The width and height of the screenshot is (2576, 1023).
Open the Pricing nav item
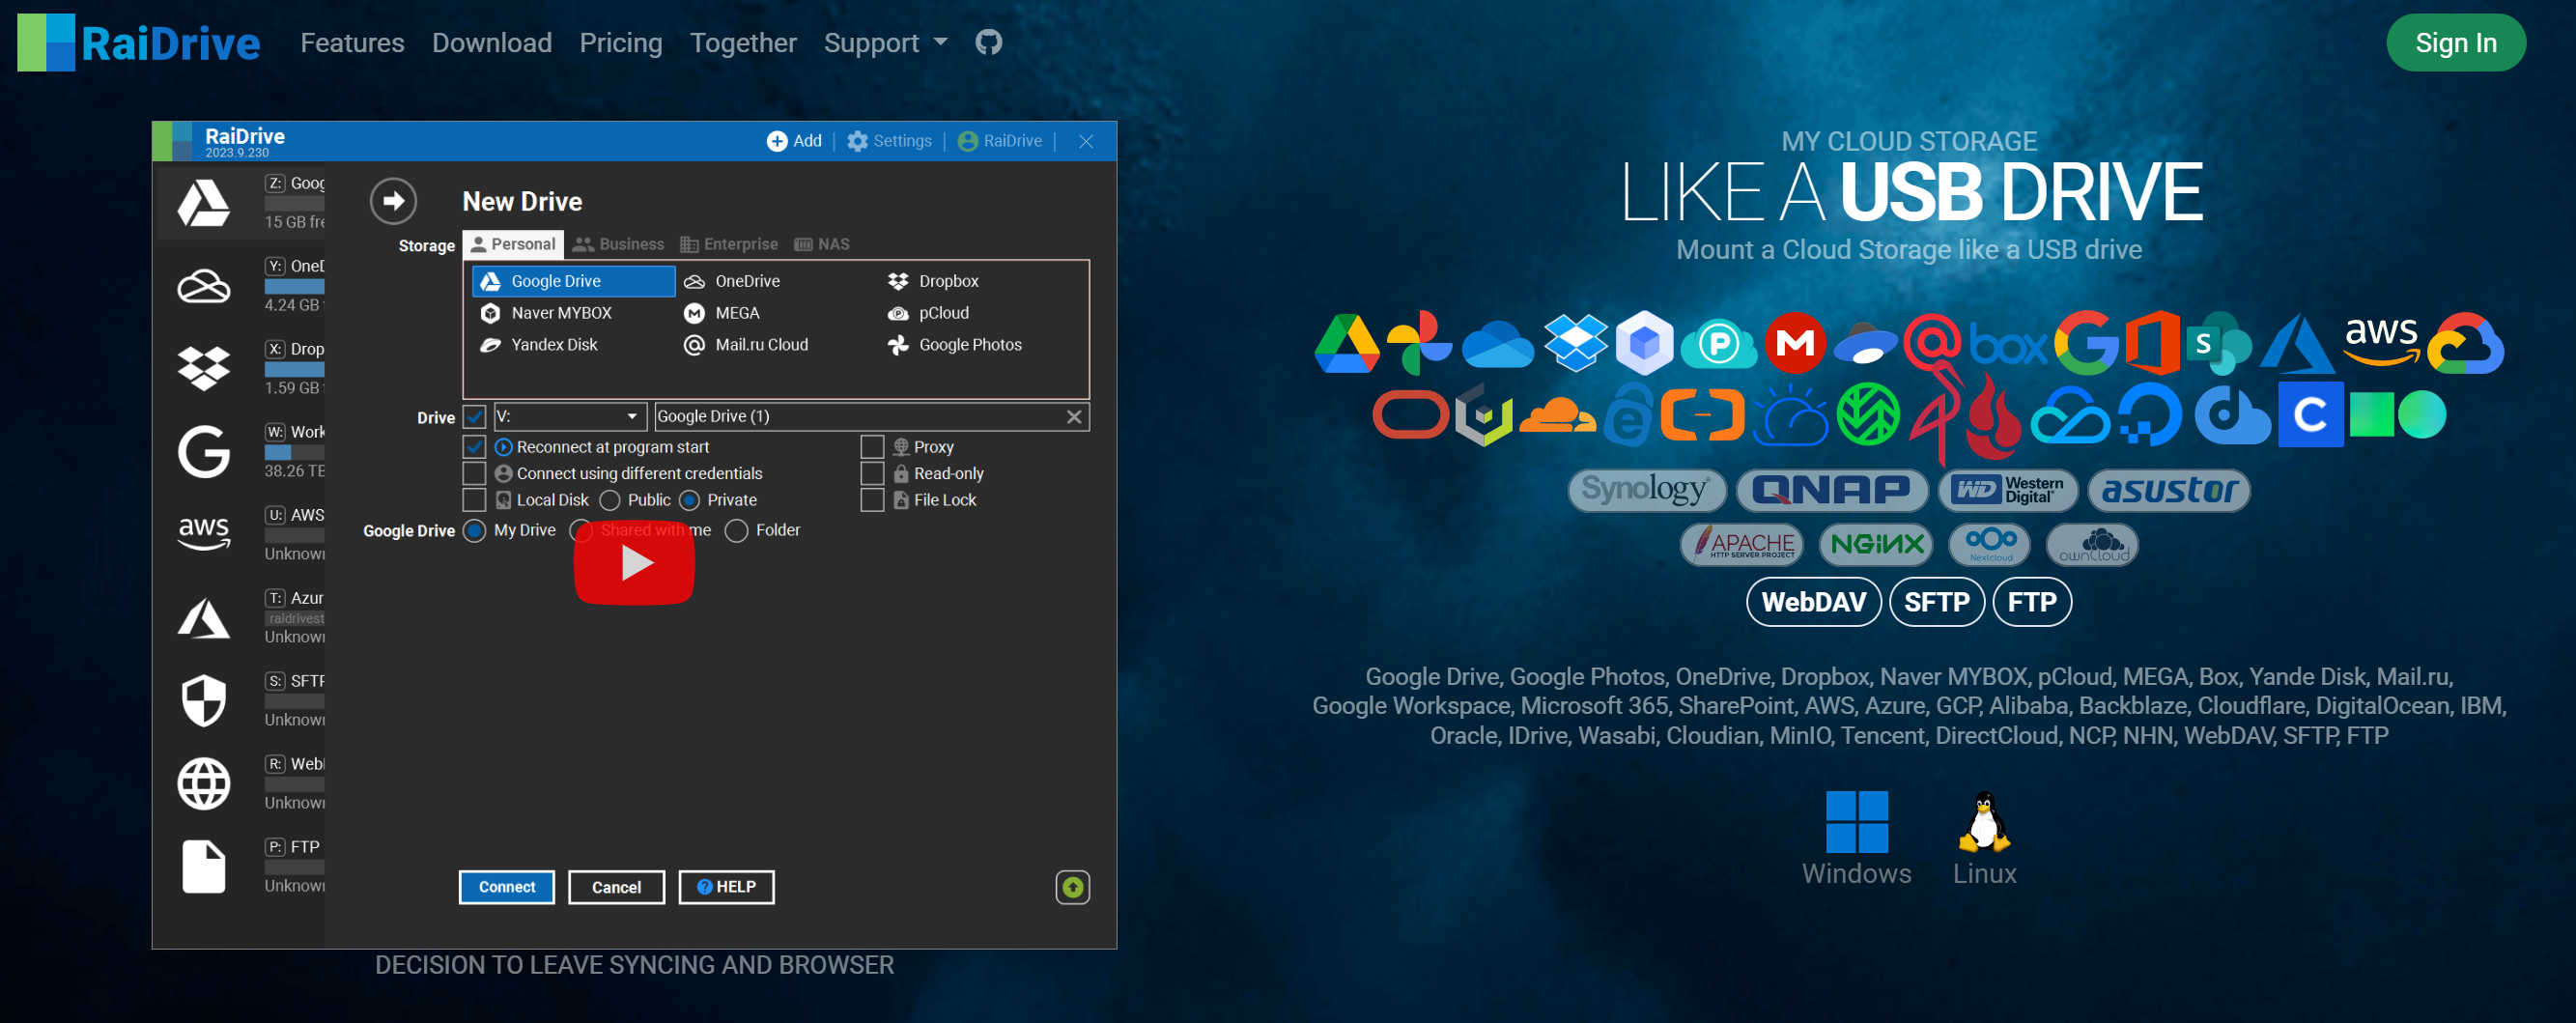tap(621, 42)
